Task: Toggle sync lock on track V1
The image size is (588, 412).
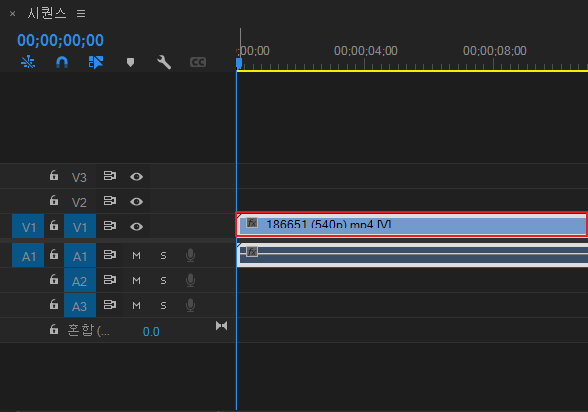Action: pyautogui.click(x=110, y=226)
